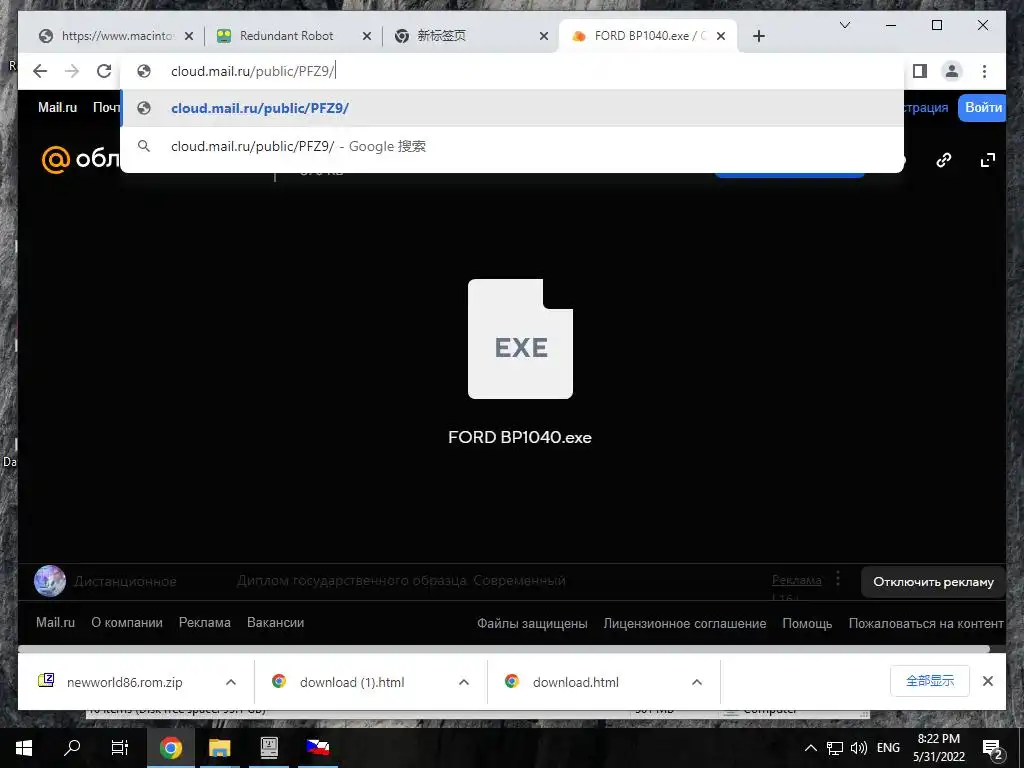Open Пожаловаться на контент link
Image resolution: width=1024 pixels, height=768 pixels.
[925, 623]
